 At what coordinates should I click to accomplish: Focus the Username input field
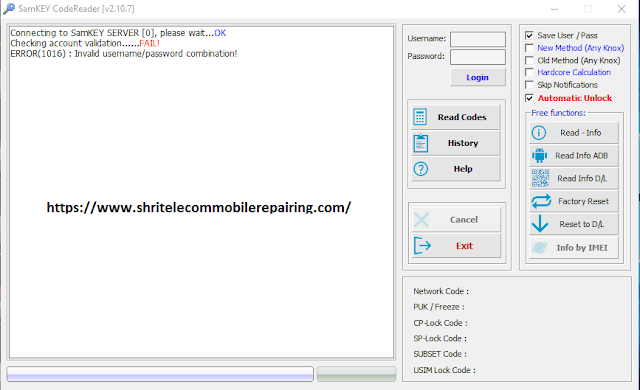[478, 39]
